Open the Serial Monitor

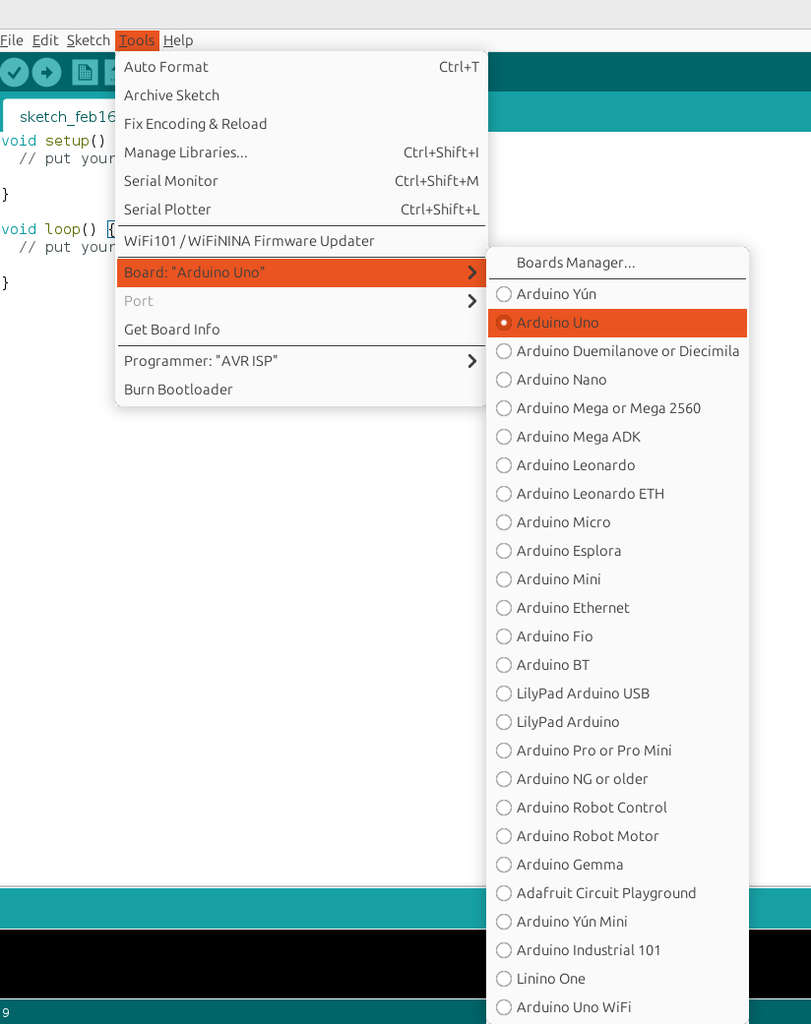[x=301, y=181]
